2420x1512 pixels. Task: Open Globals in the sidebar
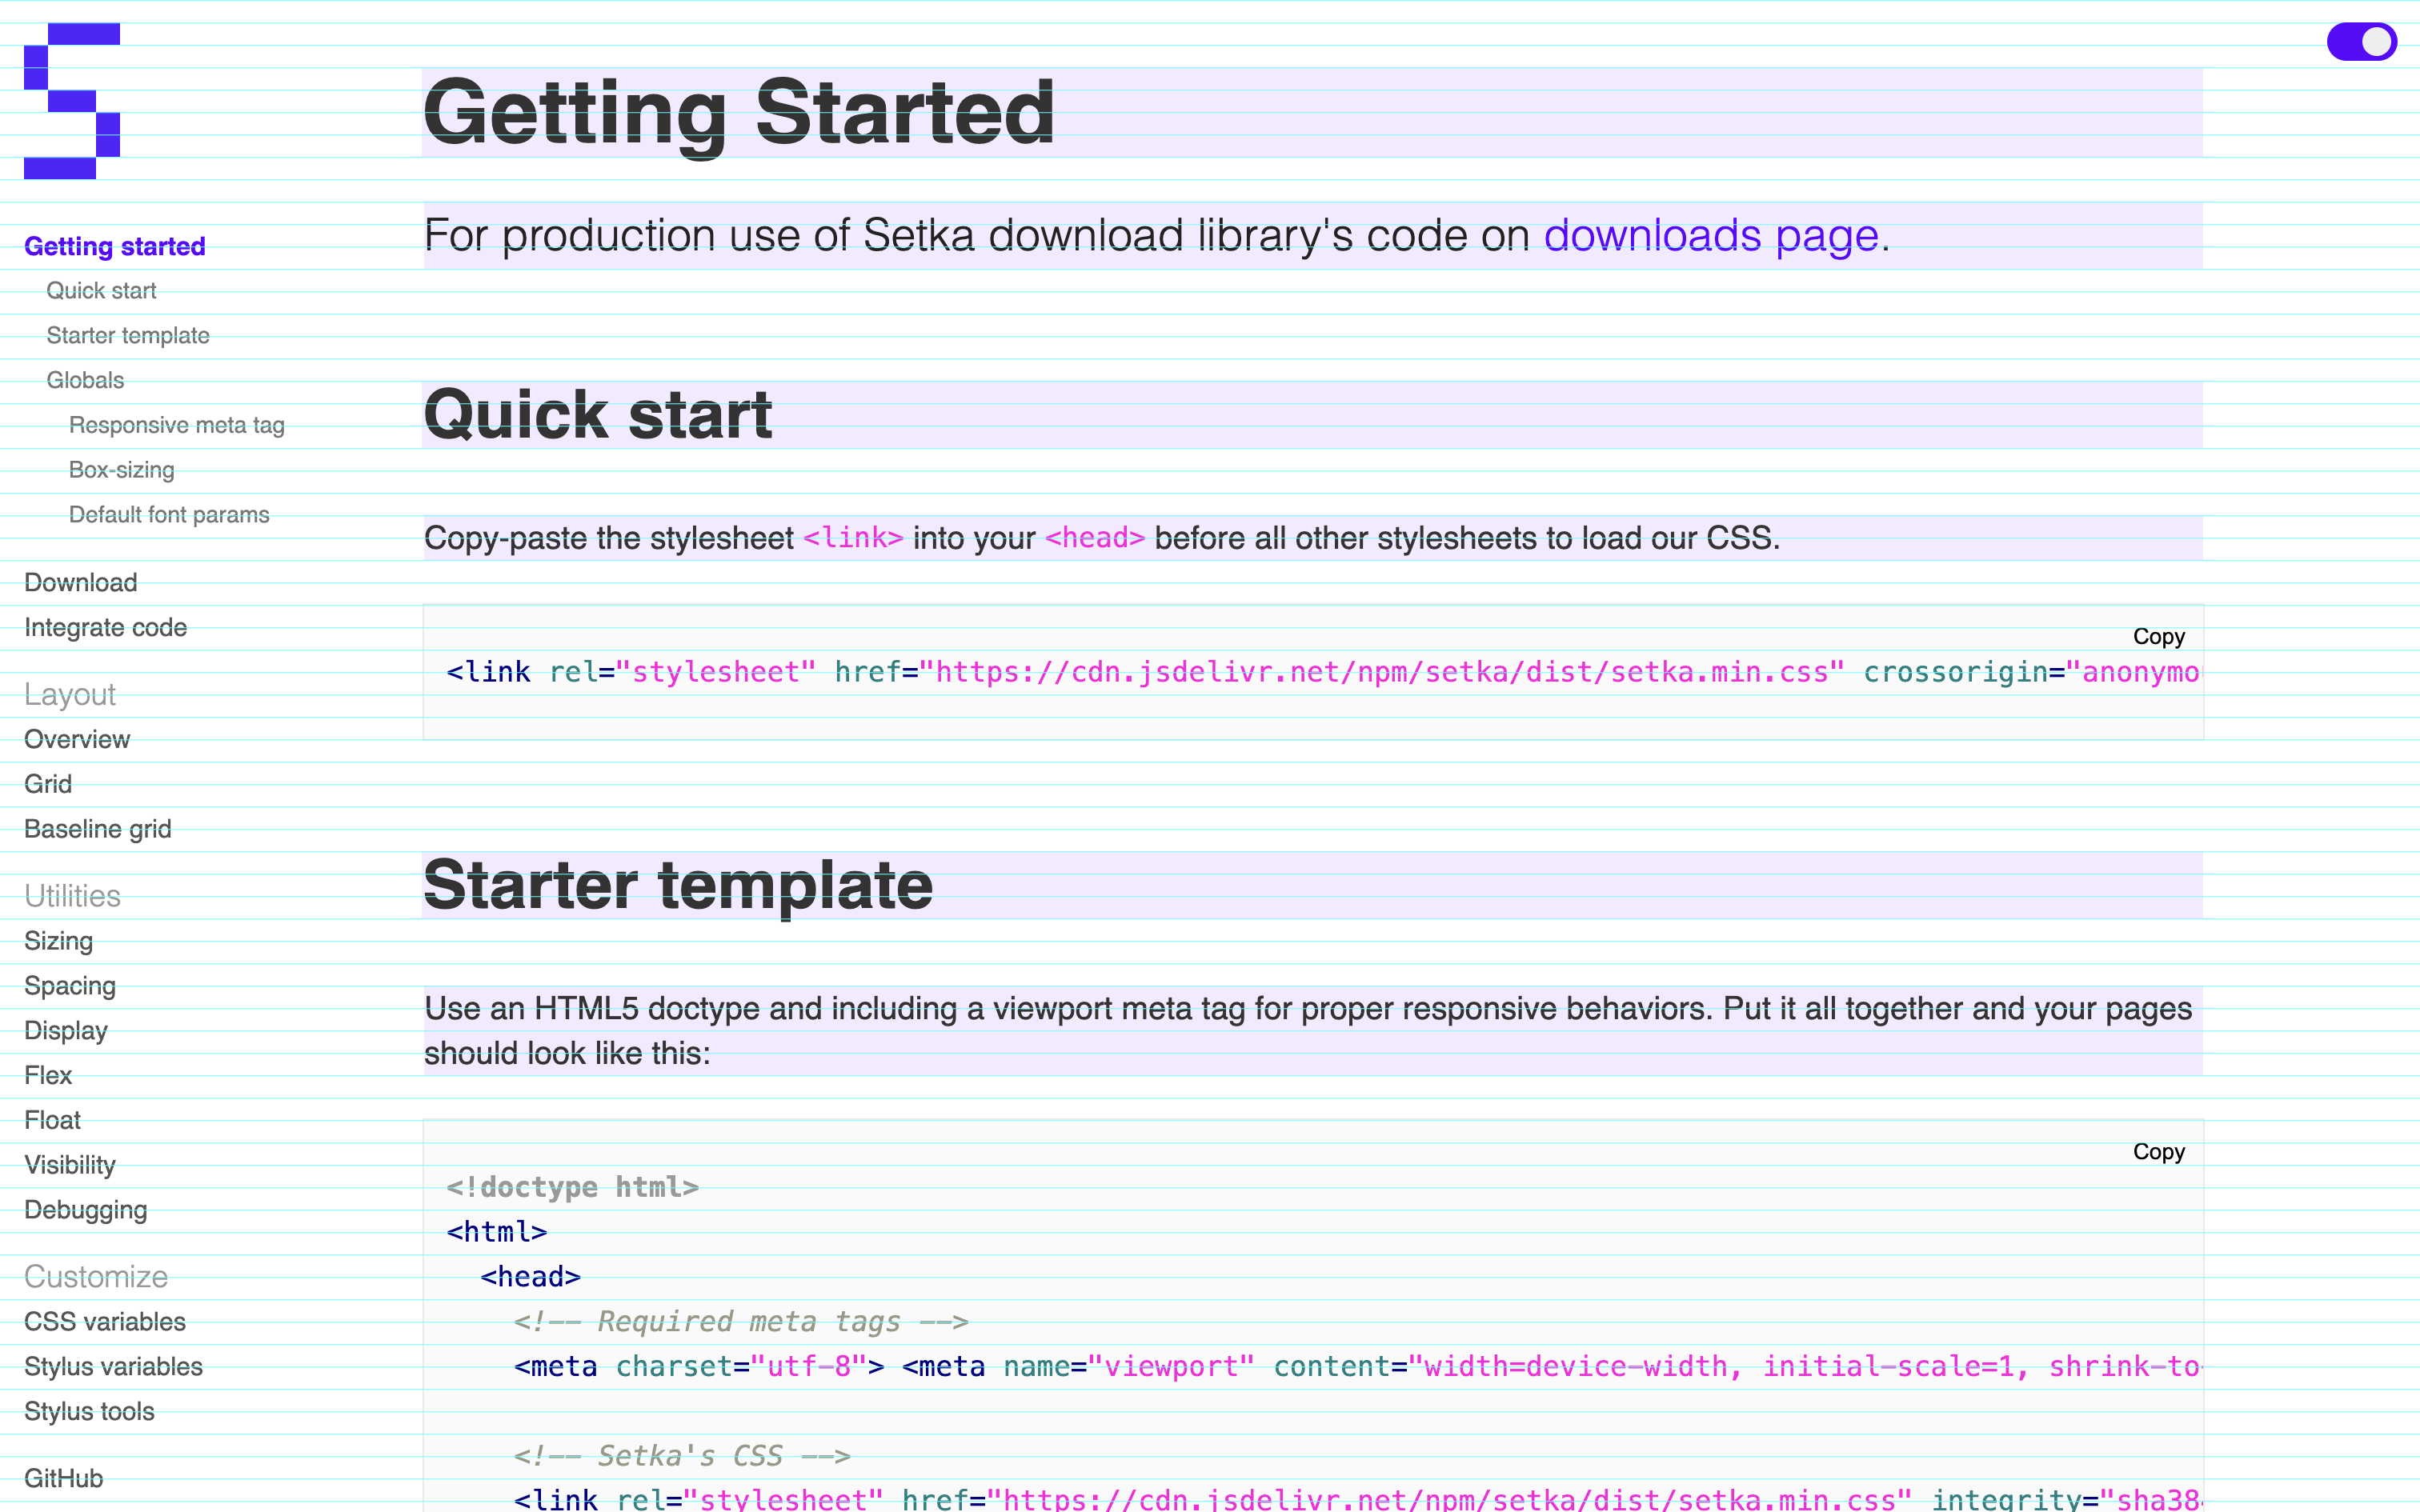click(85, 381)
